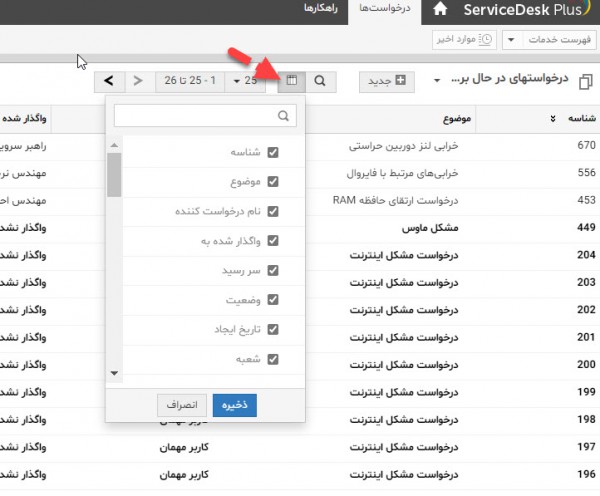This screenshot has width=600, height=496.
Task: Click واگذار شده column header
Action: [24, 119]
